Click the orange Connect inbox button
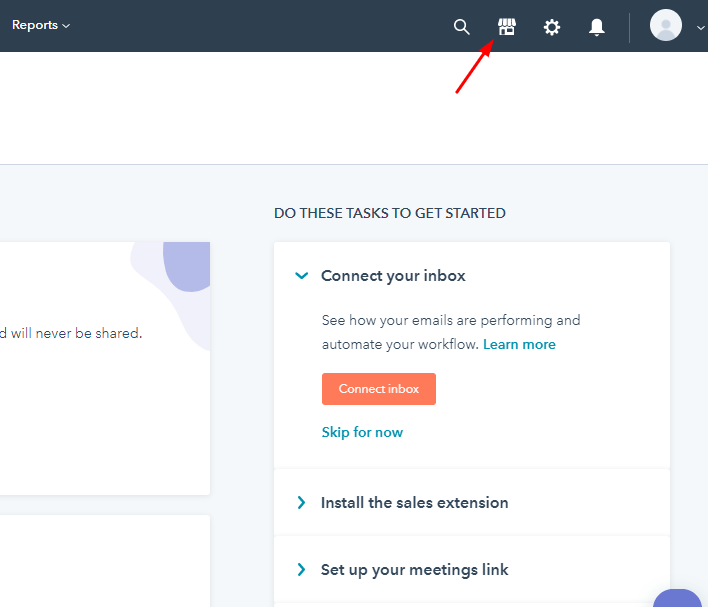708x607 pixels. [x=379, y=389]
